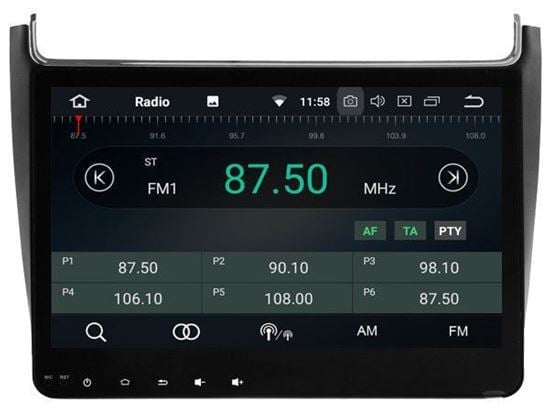Tap the 91.6 mark on frequency scale

coord(157,136)
